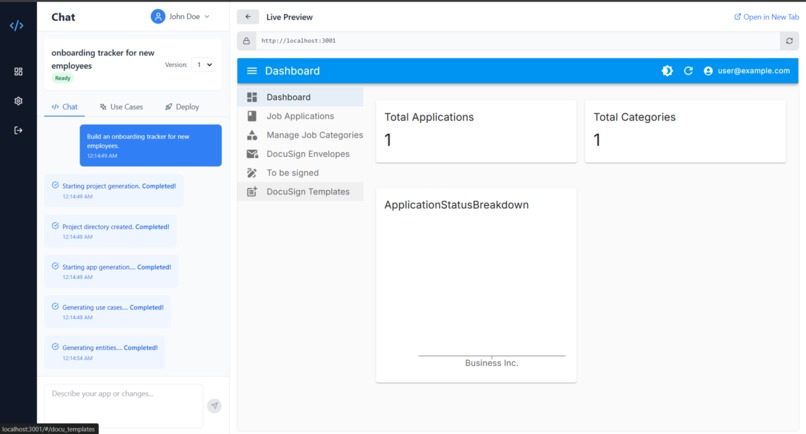Click the refresh icon in Dashboard header
The width and height of the screenshot is (806, 434).
click(688, 71)
